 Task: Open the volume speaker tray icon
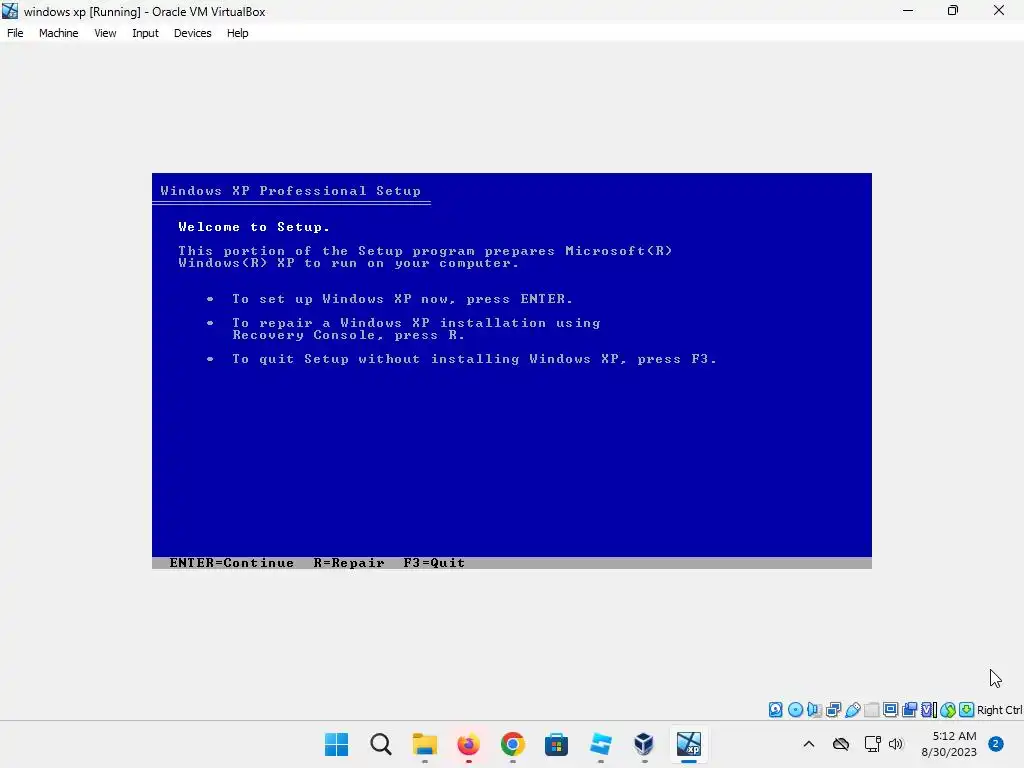pyautogui.click(x=895, y=744)
